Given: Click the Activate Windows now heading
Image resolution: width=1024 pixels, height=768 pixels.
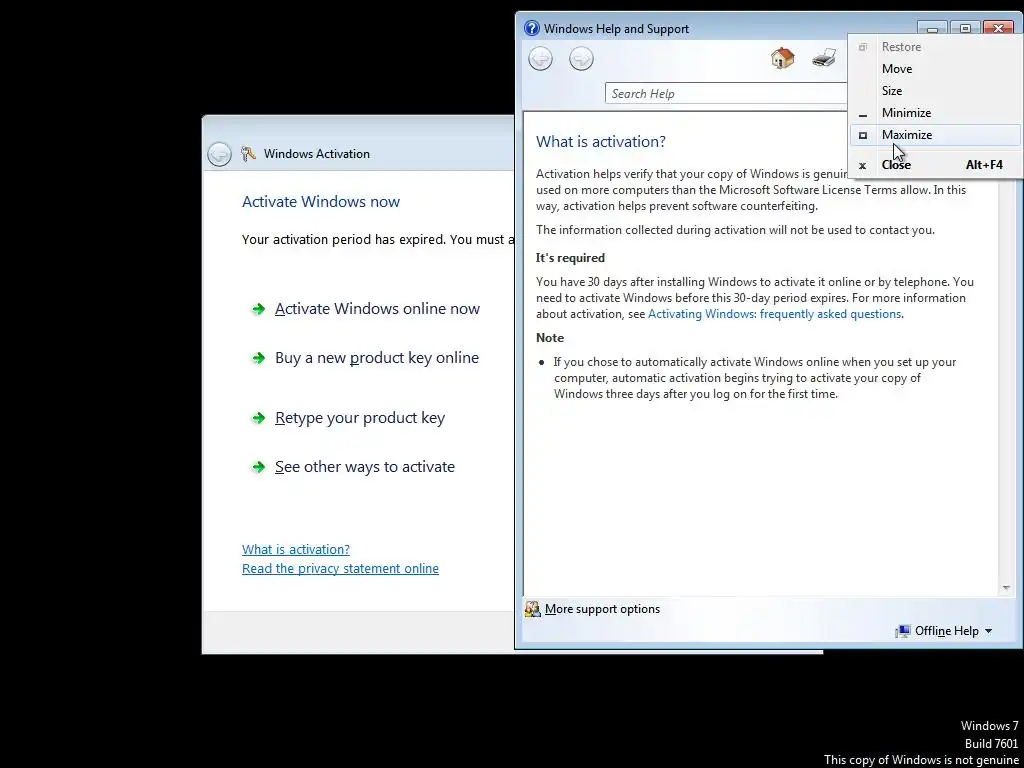Looking at the screenshot, I should click(321, 202).
